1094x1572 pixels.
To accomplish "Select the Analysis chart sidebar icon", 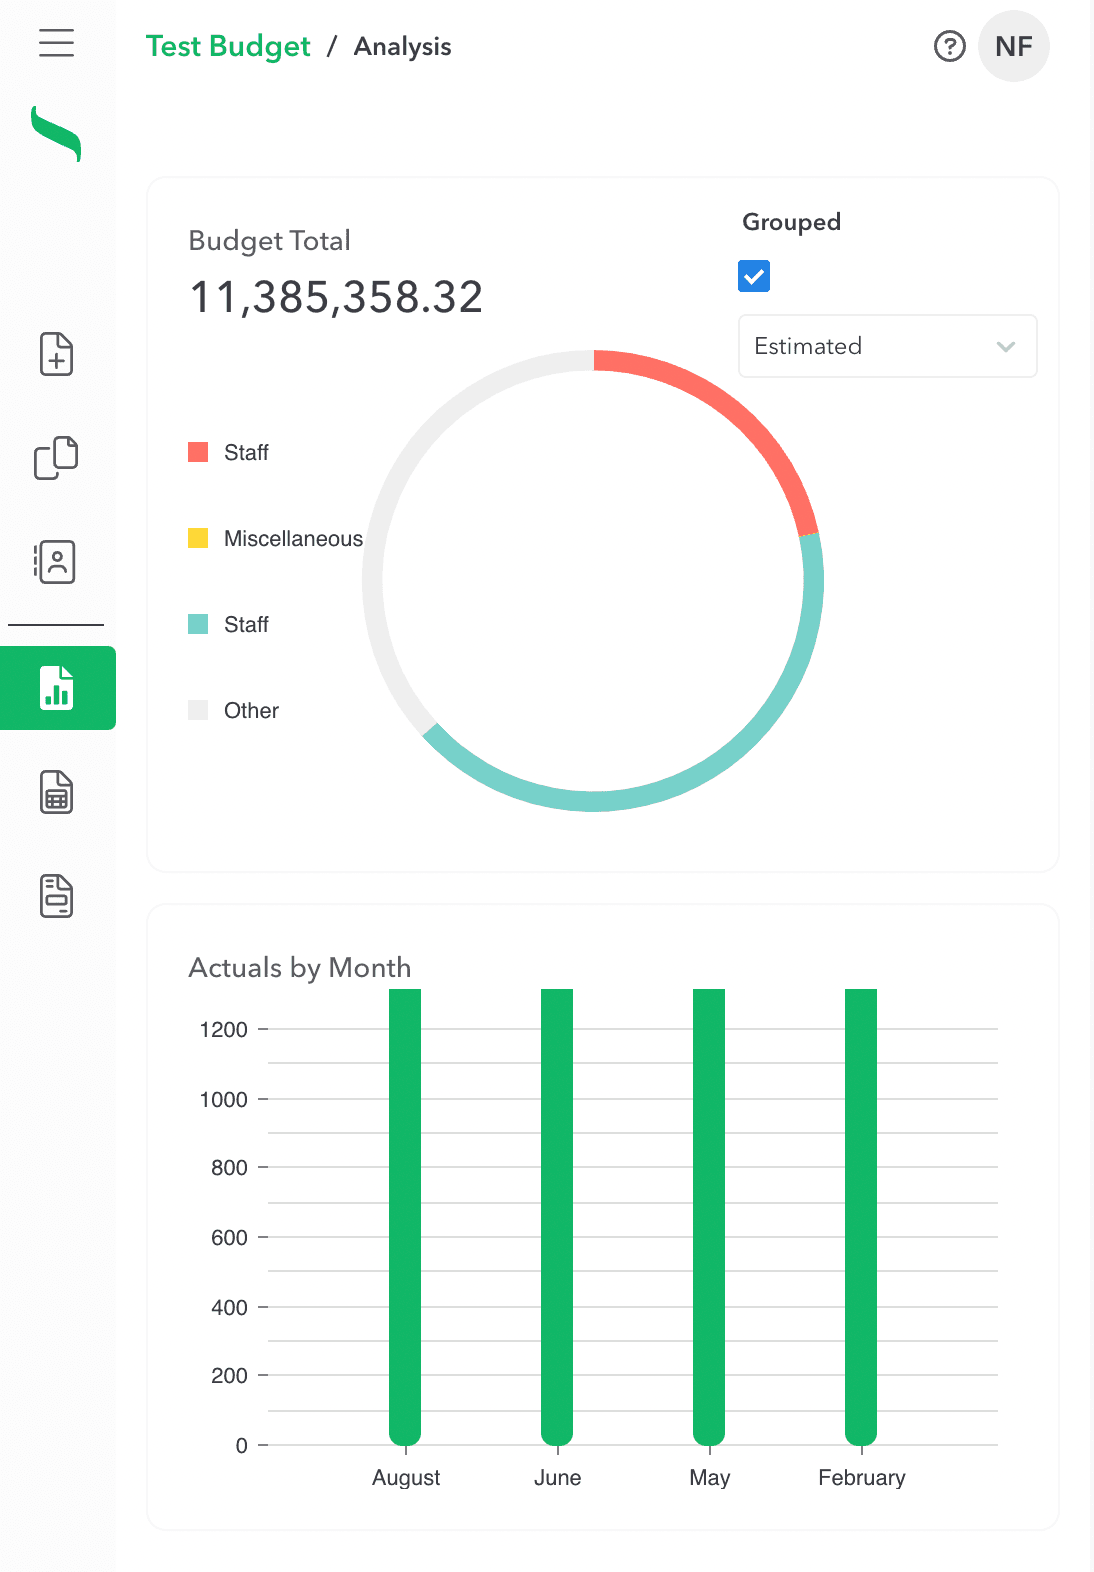I will tap(57, 688).
